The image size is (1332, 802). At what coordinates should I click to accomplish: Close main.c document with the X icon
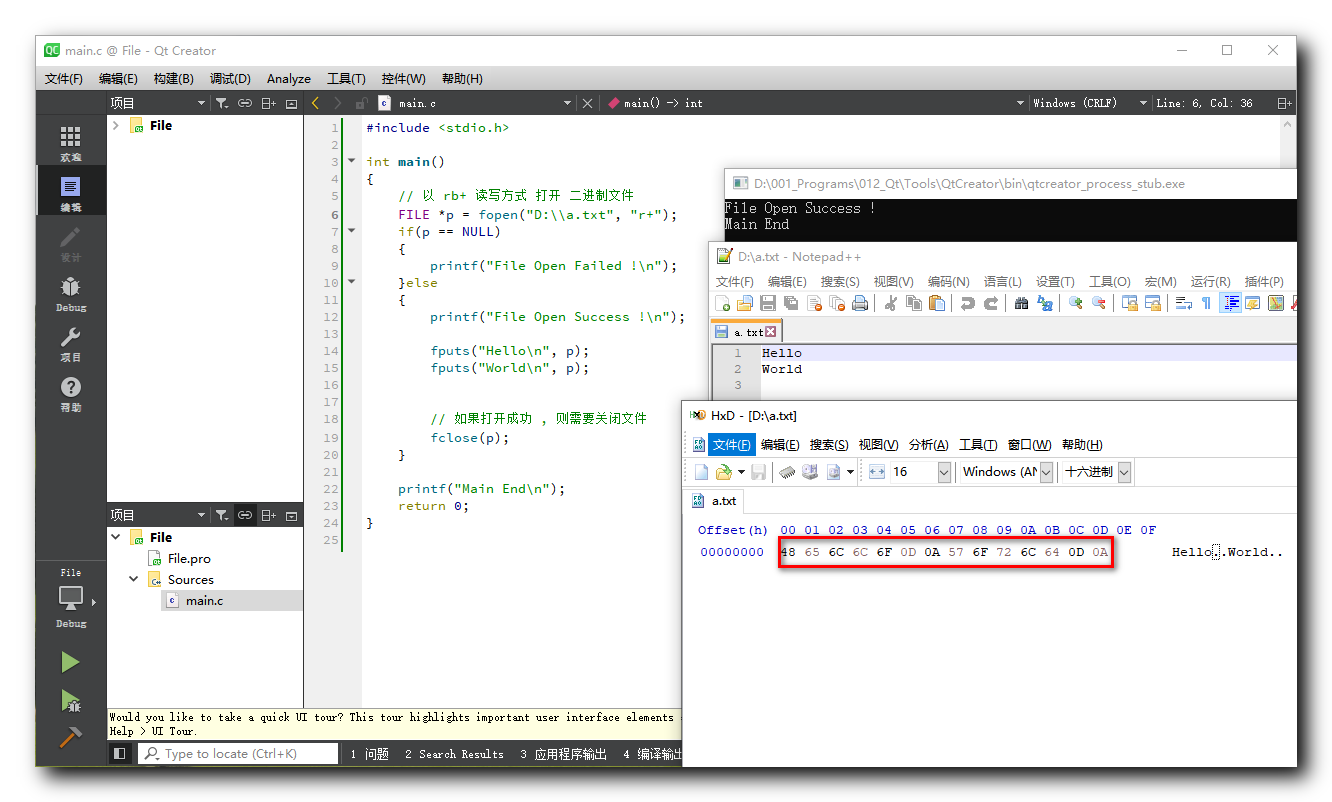point(587,103)
